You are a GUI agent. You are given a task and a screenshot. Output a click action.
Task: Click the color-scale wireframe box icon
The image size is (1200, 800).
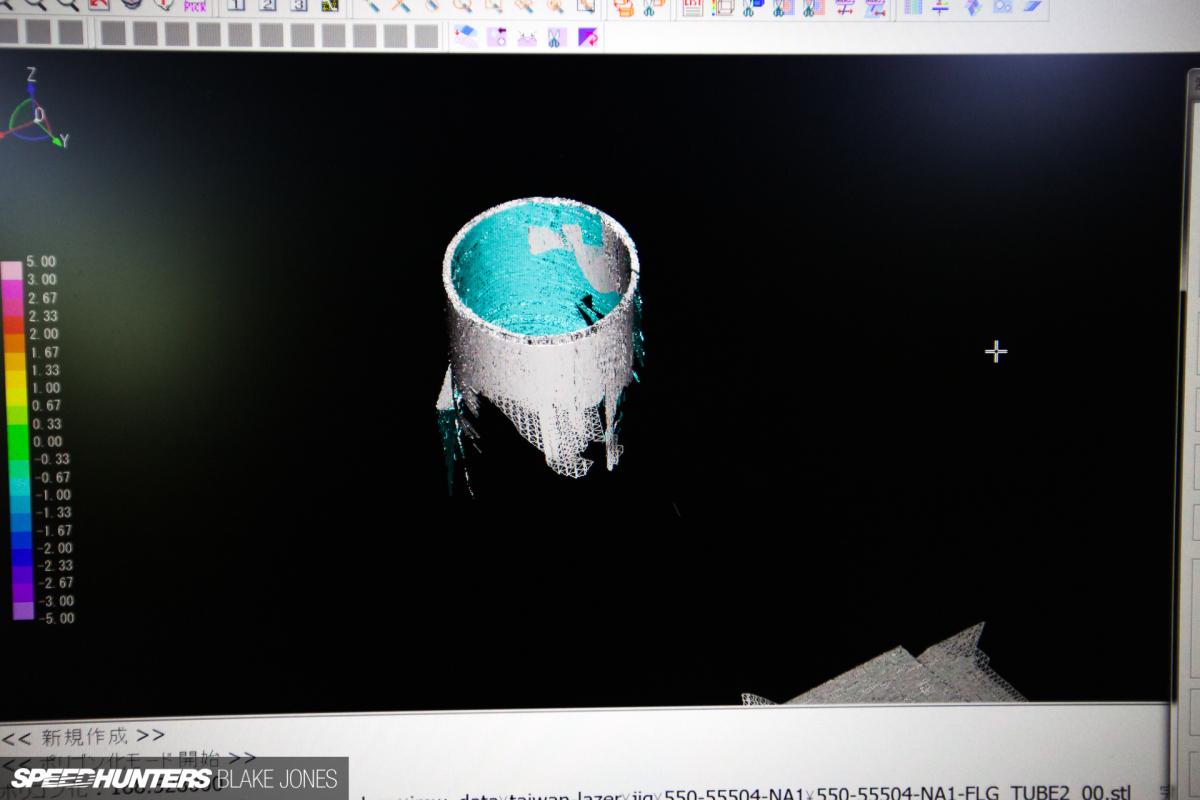click(723, 6)
